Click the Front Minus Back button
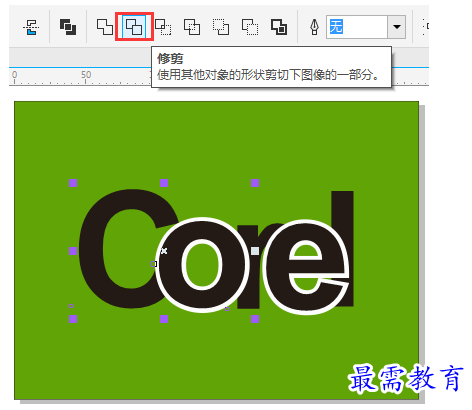 pyautogui.click(x=221, y=27)
